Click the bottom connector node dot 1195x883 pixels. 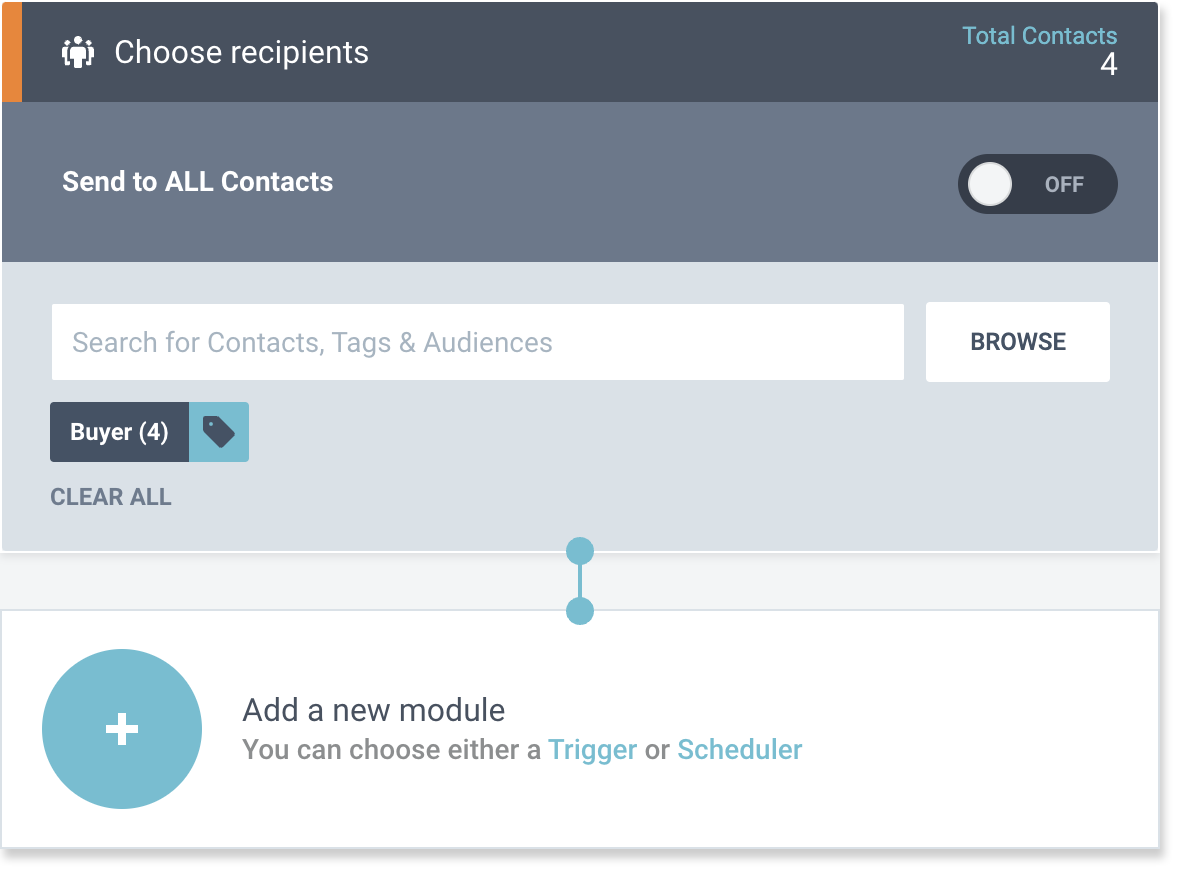580,611
